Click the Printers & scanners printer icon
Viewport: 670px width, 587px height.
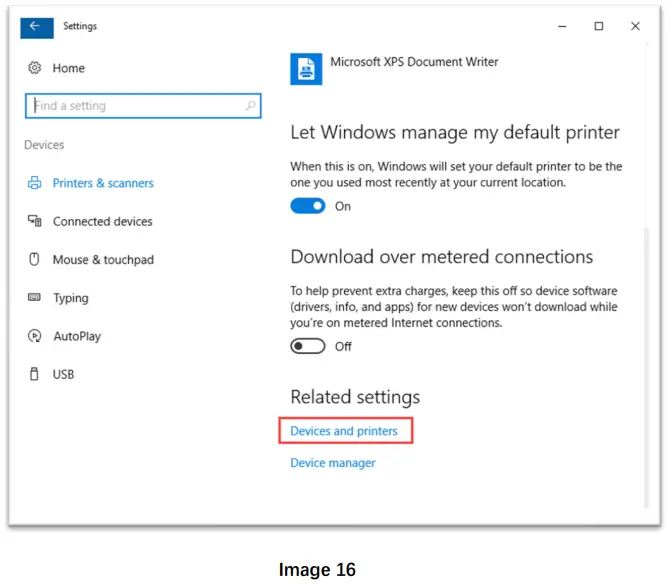pos(35,183)
